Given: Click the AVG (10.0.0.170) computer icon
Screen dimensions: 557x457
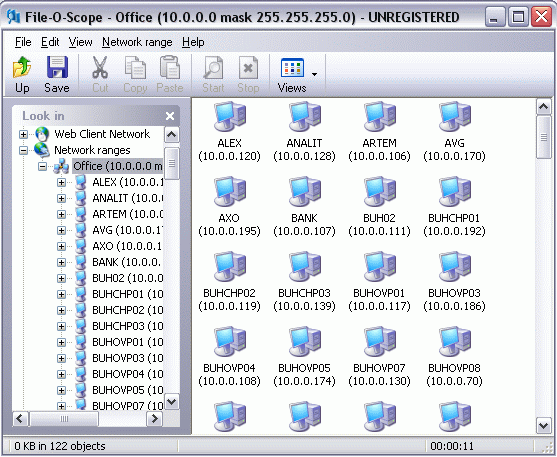Looking at the screenshot, I should pos(454,117).
